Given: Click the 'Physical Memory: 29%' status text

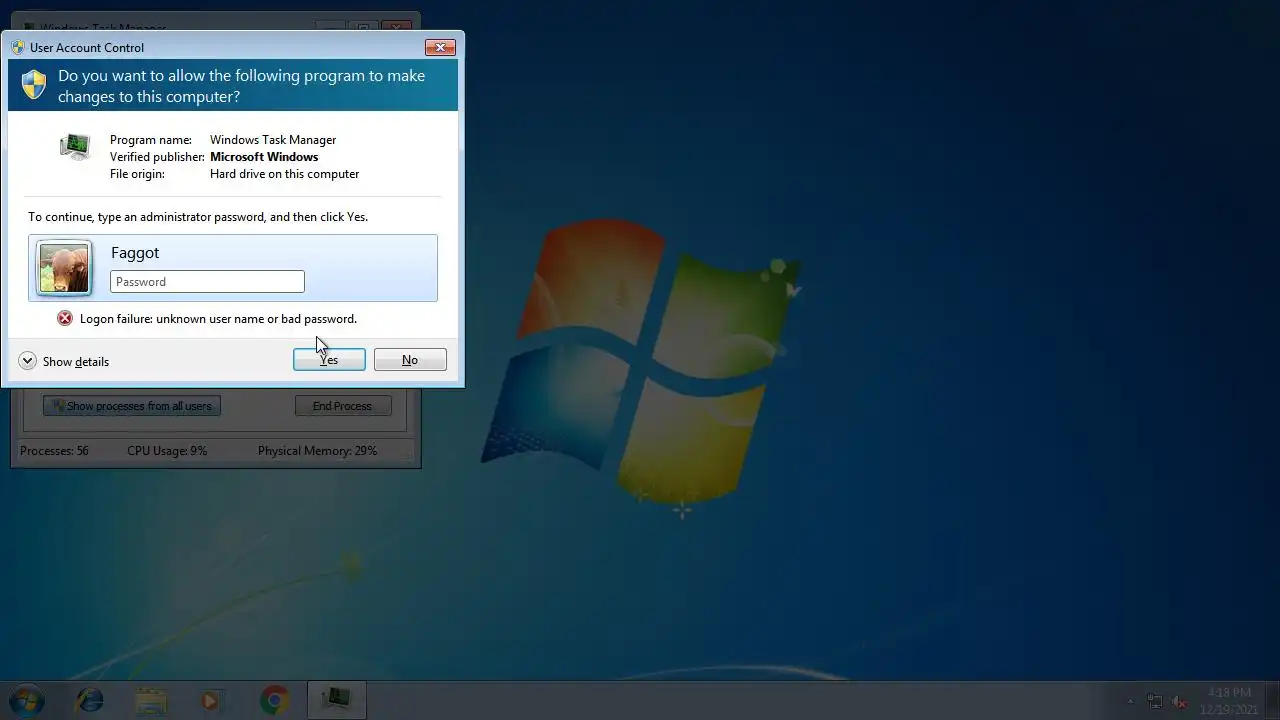Looking at the screenshot, I should (317, 451).
